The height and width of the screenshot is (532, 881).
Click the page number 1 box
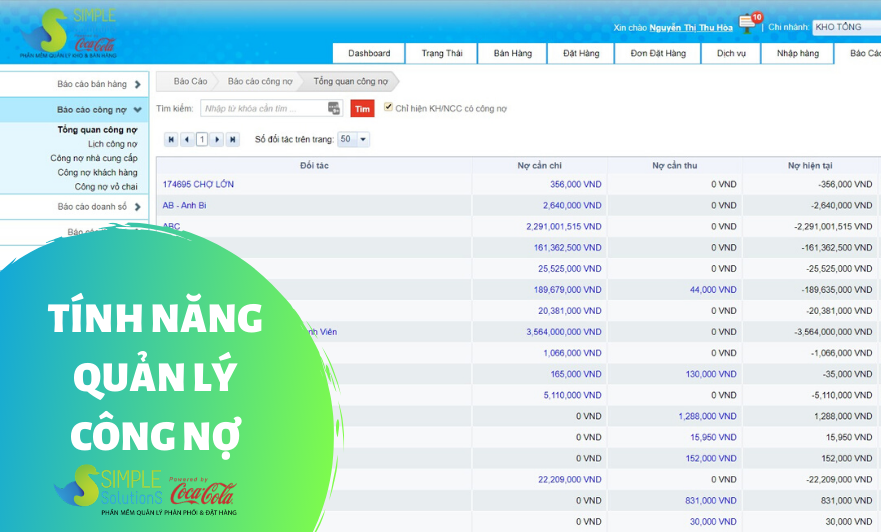[x=202, y=139]
